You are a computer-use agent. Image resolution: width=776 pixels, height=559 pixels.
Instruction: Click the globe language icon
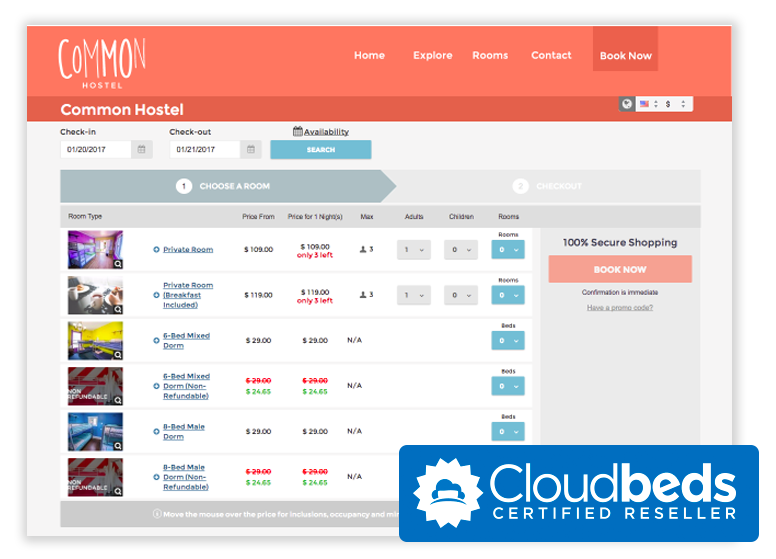click(x=627, y=104)
